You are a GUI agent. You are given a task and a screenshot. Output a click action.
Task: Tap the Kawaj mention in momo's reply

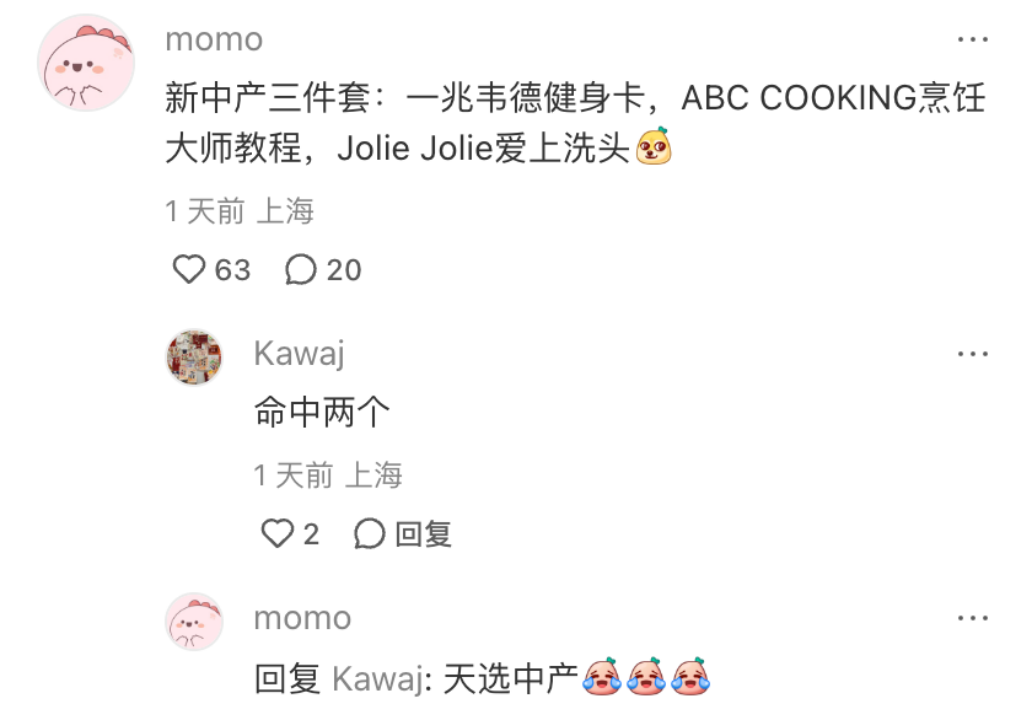[x=382, y=679]
